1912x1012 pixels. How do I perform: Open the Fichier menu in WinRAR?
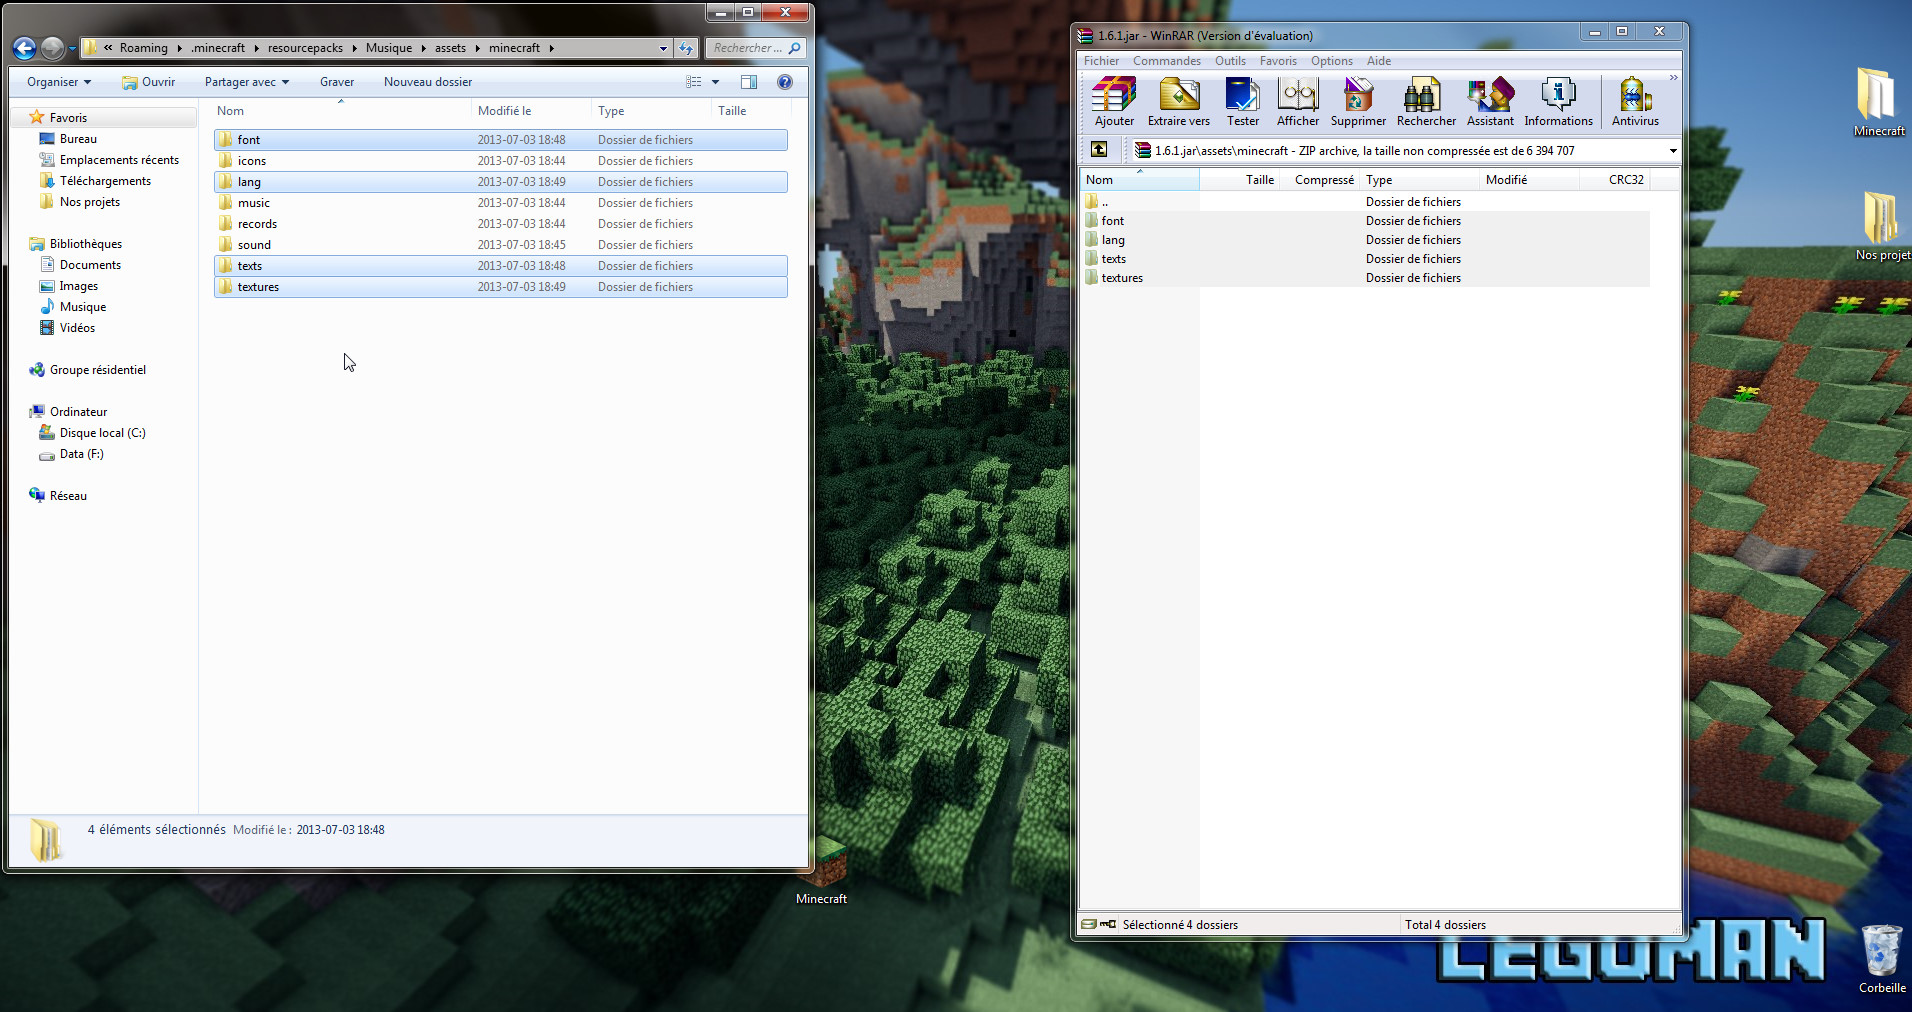pyautogui.click(x=1101, y=61)
